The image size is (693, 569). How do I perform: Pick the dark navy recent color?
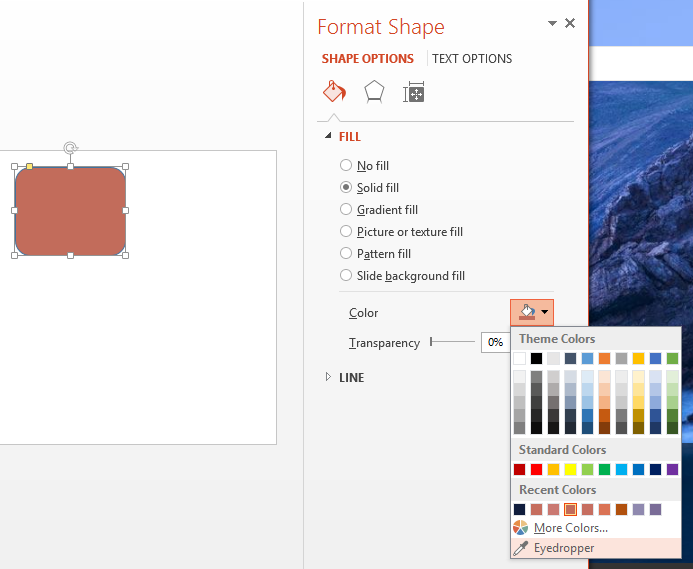[520, 509]
